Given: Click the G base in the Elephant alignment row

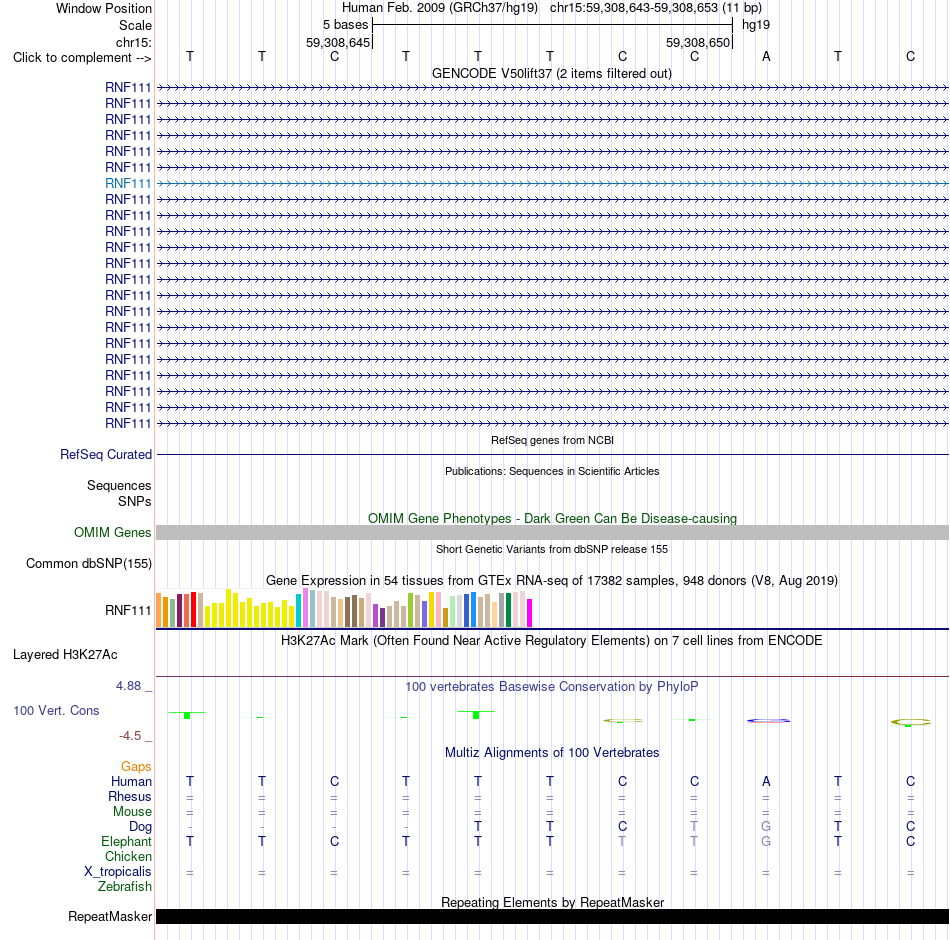Looking at the screenshot, I should coord(766,841).
